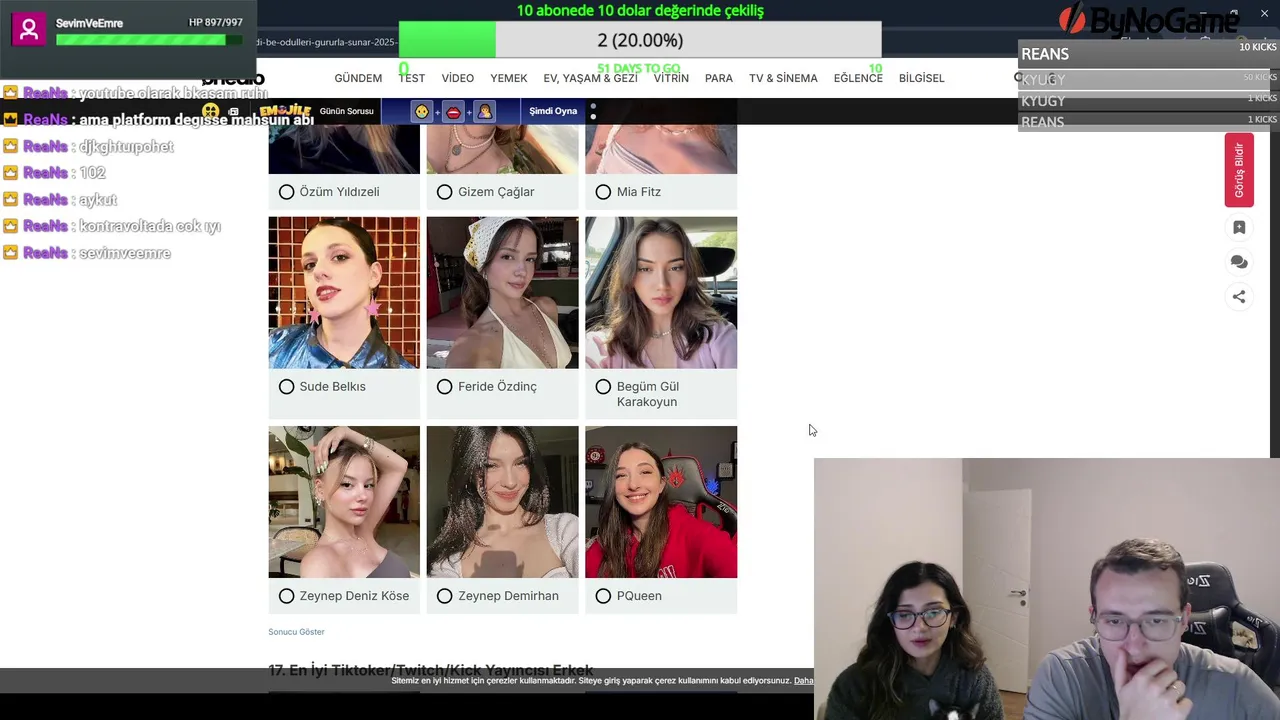Viewport: 1280px width, 720px height.
Task: Click the REANS 10 KICKS leaderboard header
Action: [x=1148, y=54]
